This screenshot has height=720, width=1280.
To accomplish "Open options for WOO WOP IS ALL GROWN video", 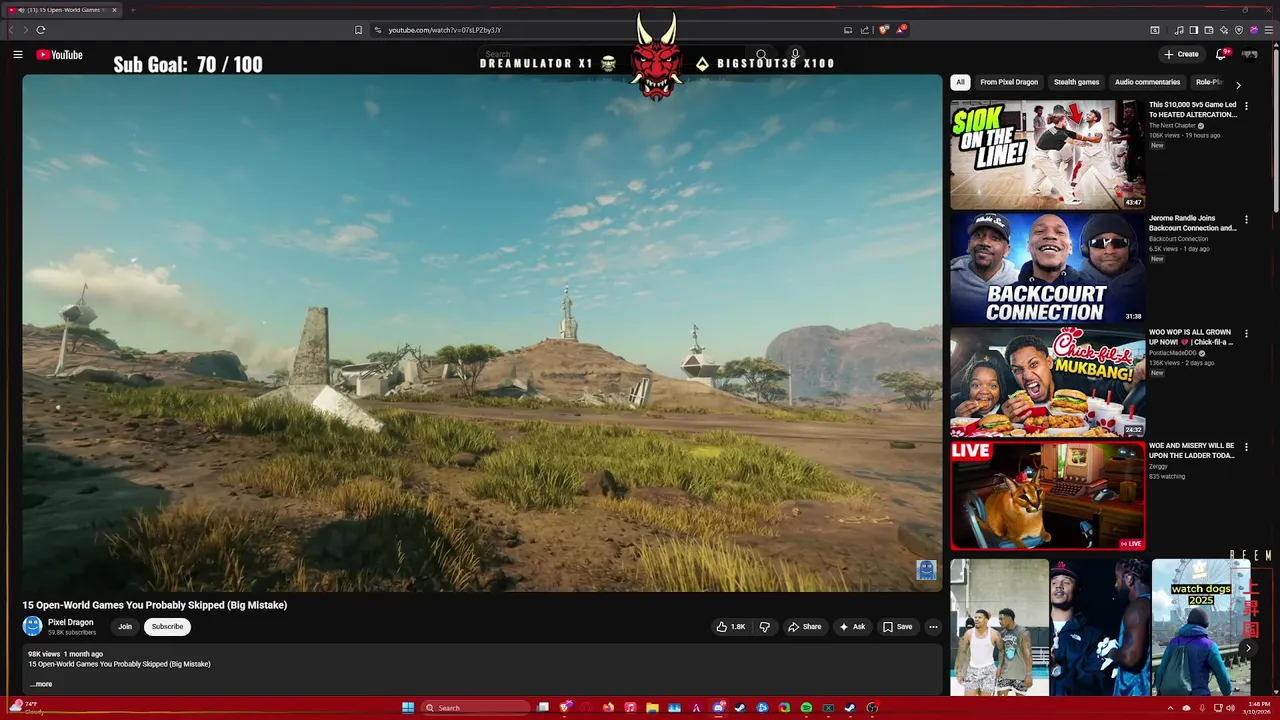I will (x=1246, y=333).
